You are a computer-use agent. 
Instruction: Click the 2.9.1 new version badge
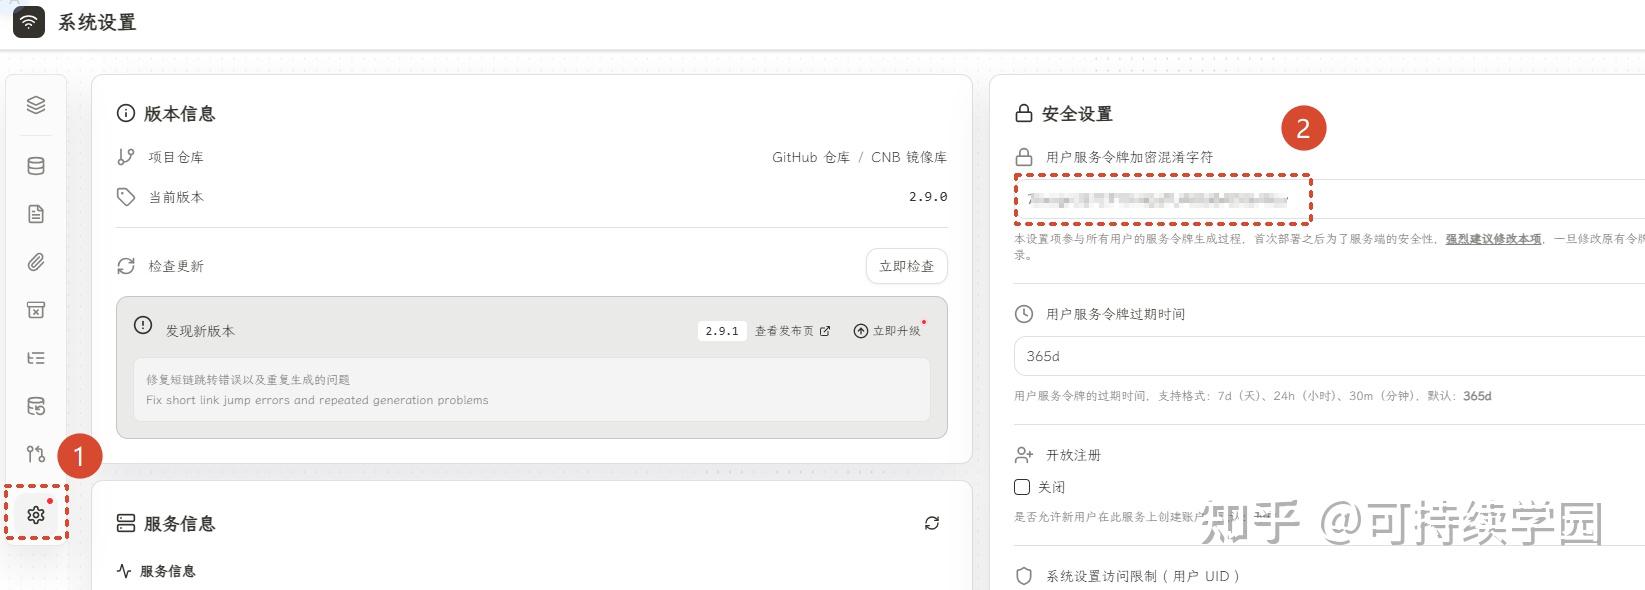tap(722, 331)
